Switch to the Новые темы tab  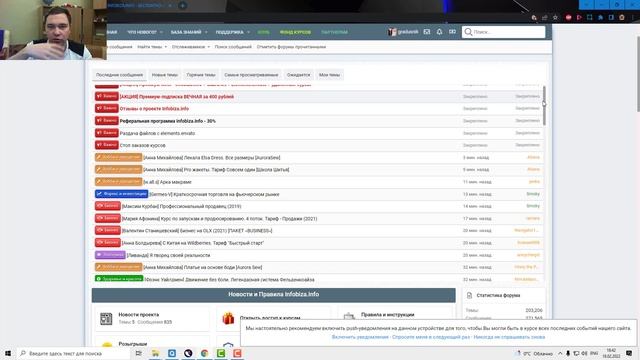[x=164, y=75]
